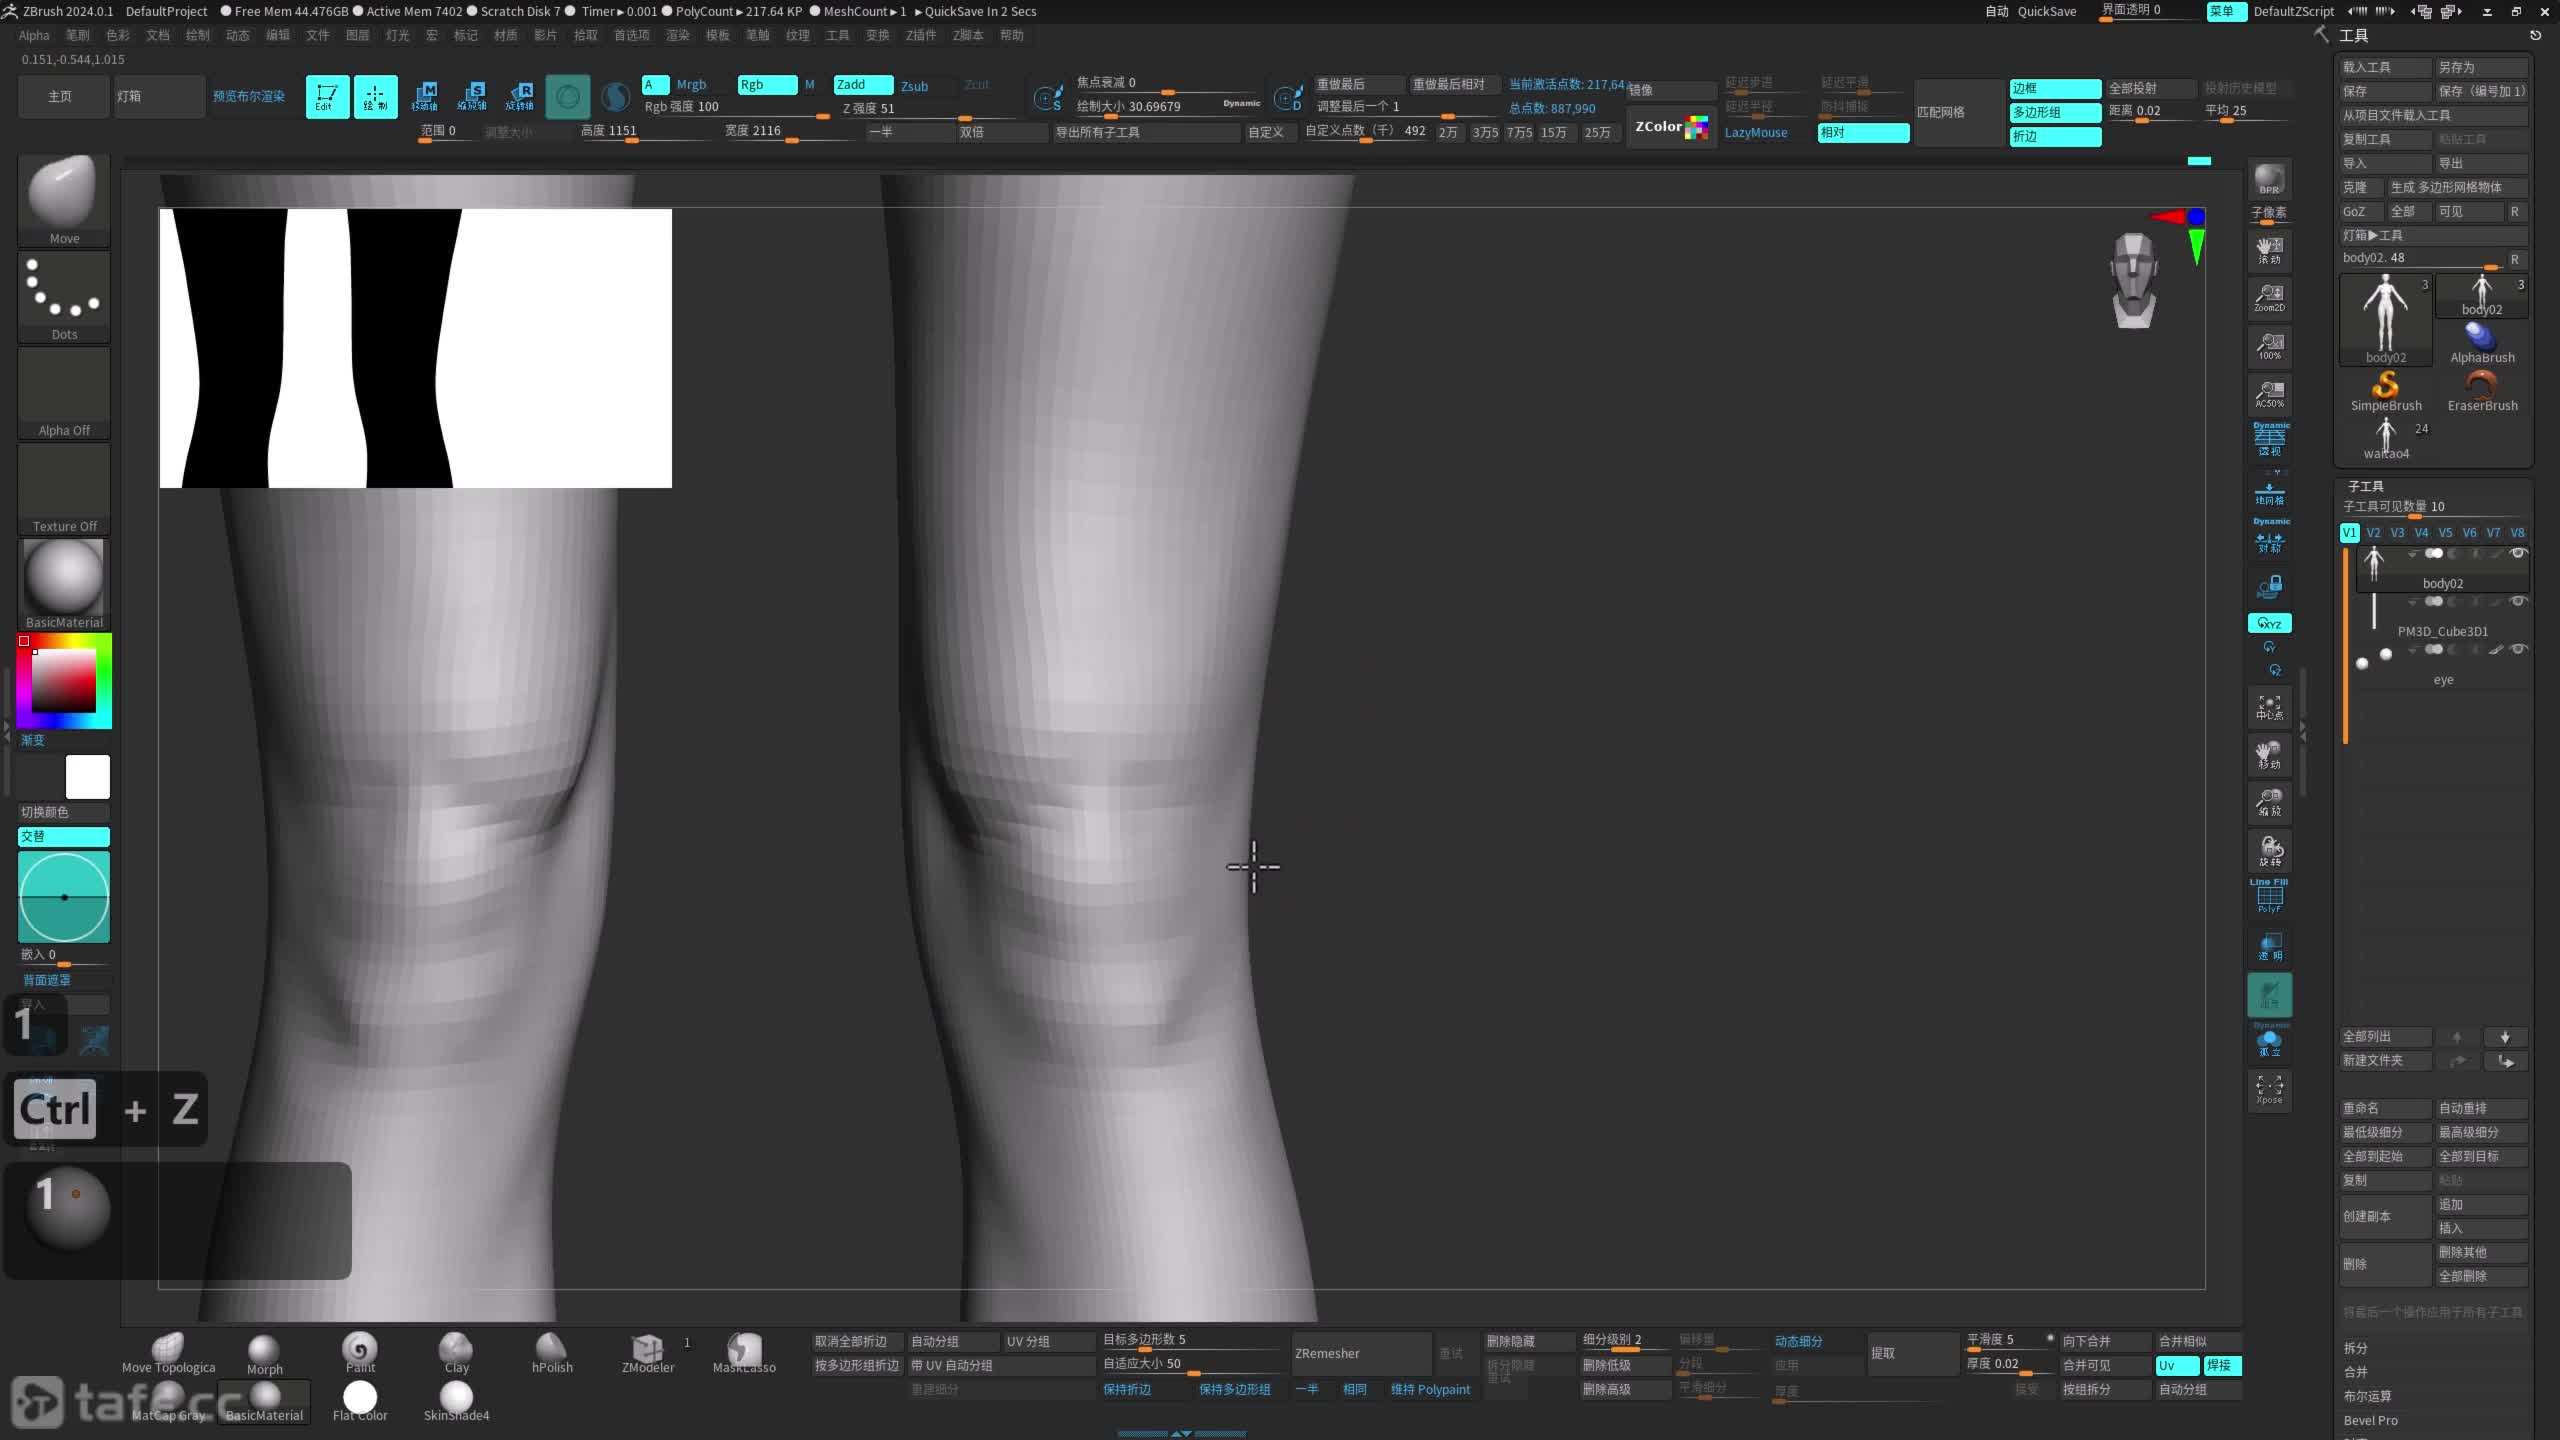The image size is (2560, 1440).
Task: Click the 旋转 rotate view icon
Action: point(2269,851)
